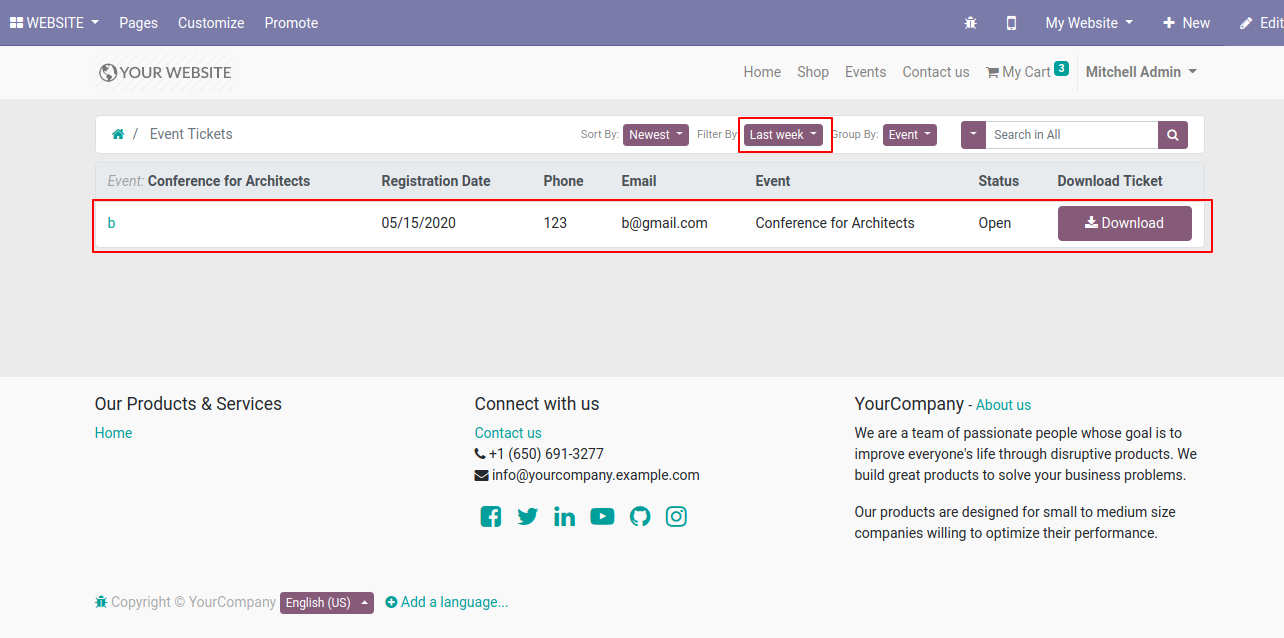Open Group By Event dropdown

point(910,135)
